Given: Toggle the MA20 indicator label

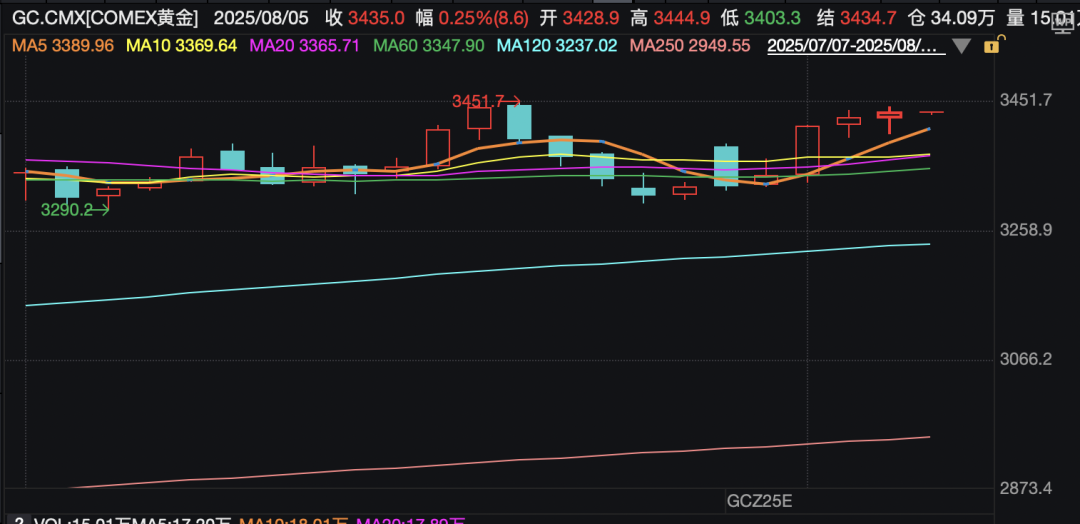Looking at the screenshot, I should [x=305, y=46].
